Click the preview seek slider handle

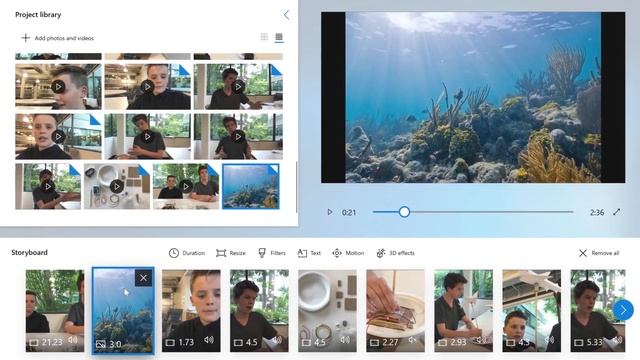[404, 212]
